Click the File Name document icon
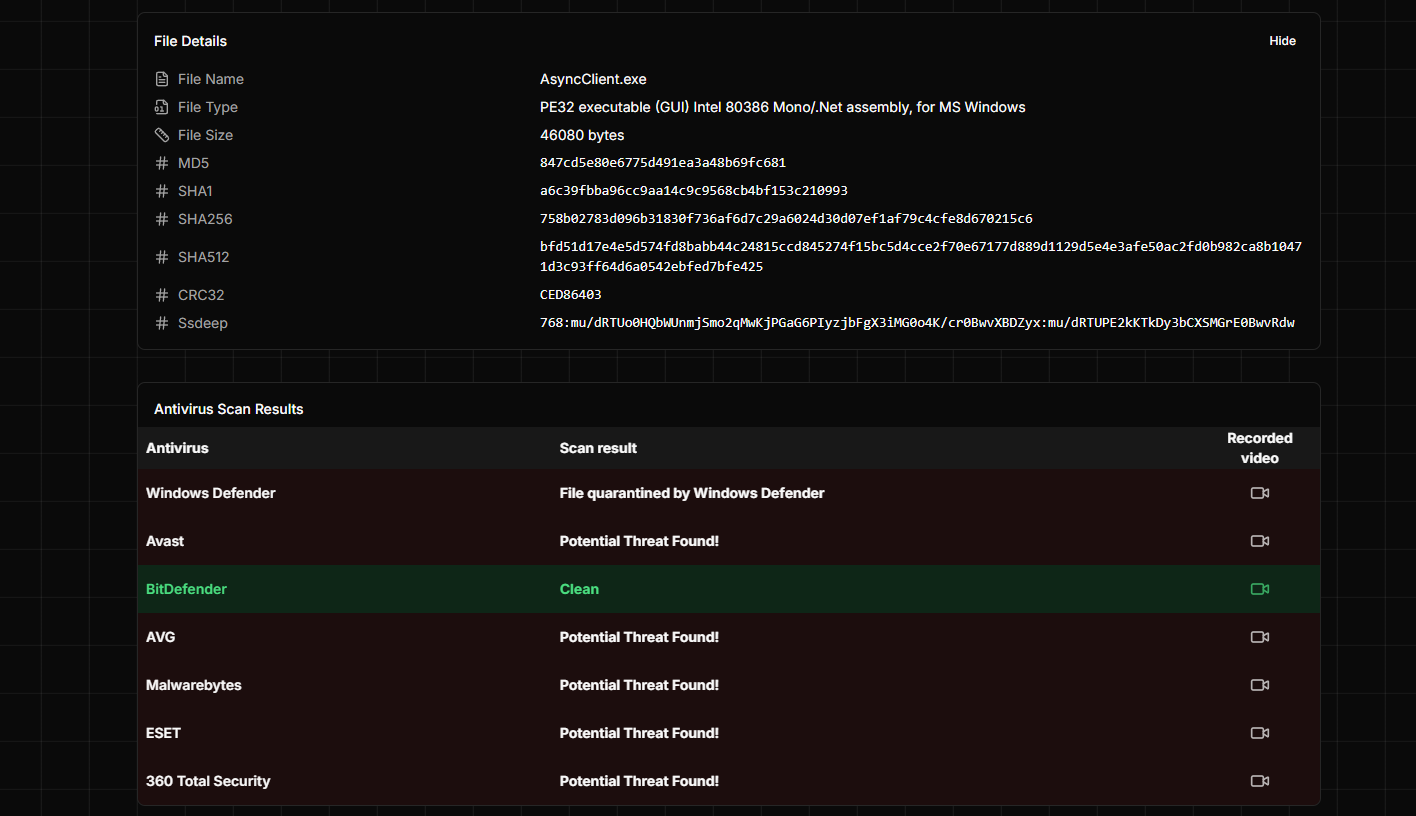The height and width of the screenshot is (816, 1416). tap(162, 79)
